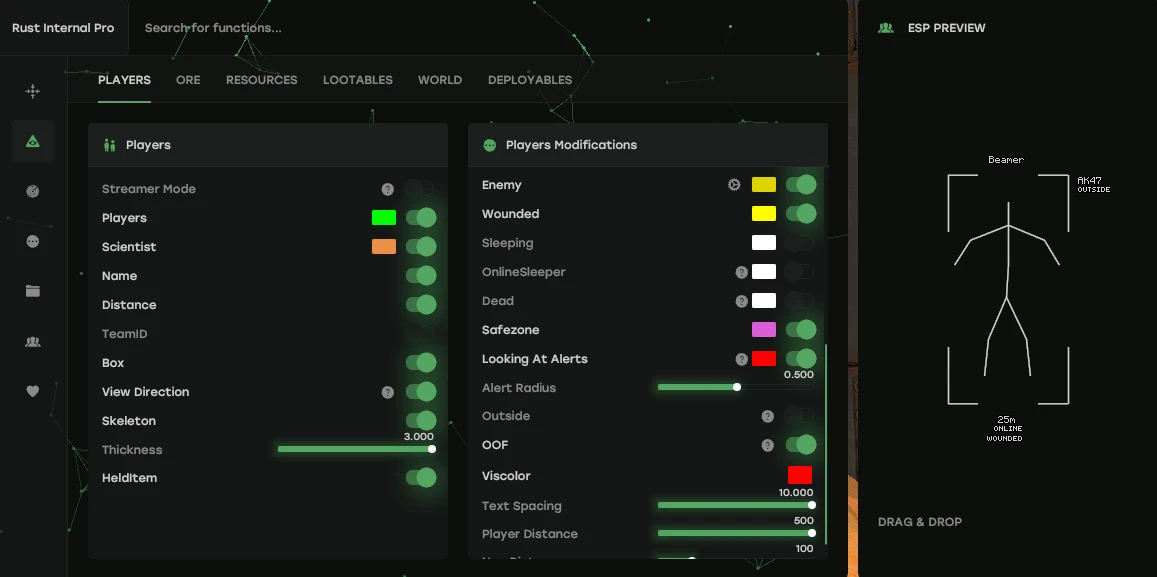Disable the HeldItem toggle
The height and width of the screenshot is (577, 1157).
click(421, 478)
